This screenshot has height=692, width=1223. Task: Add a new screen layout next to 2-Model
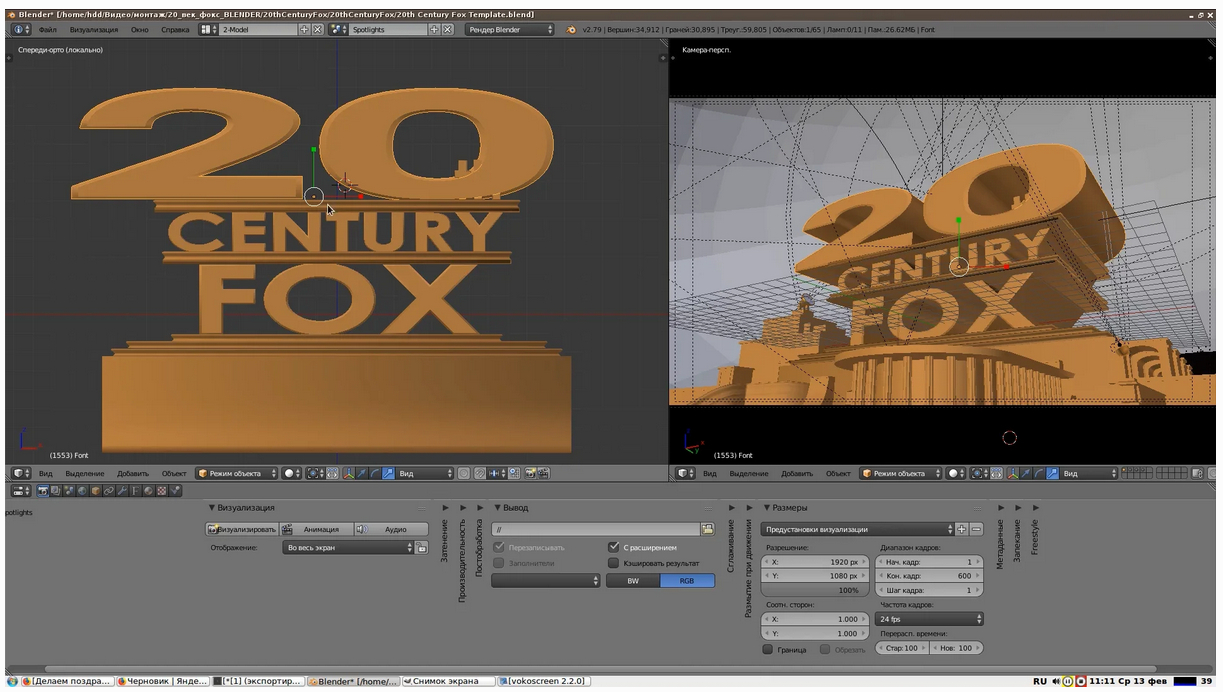[305, 30]
